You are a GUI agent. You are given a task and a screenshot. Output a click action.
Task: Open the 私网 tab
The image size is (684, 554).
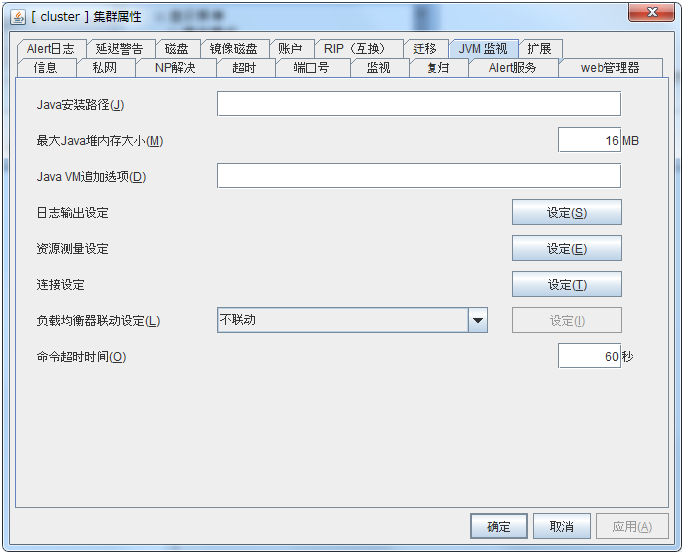pyautogui.click(x=105, y=68)
